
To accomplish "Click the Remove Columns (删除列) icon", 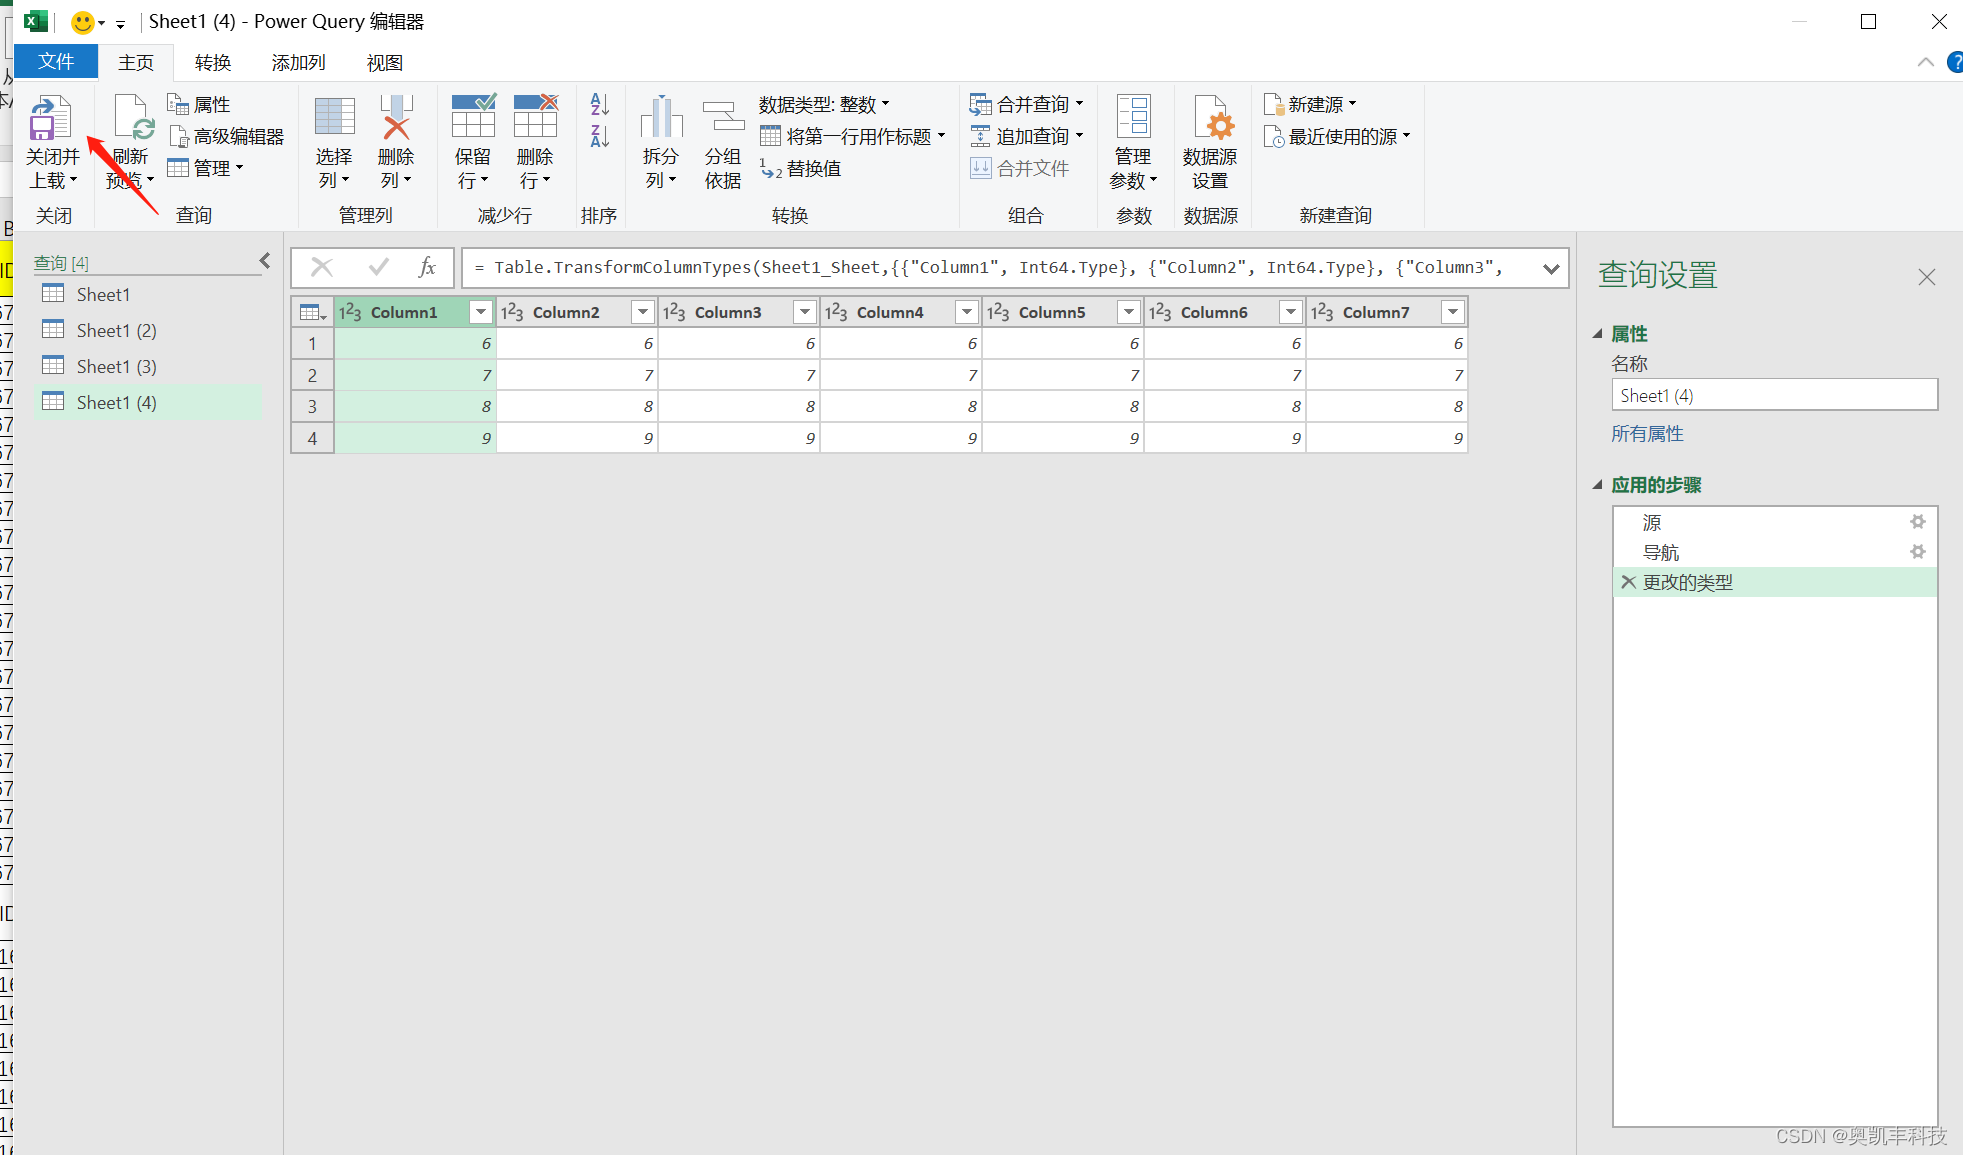I will 396,119.
